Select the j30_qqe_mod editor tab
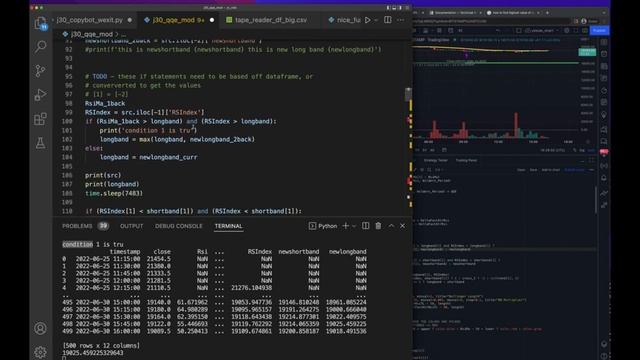The image size is (640, 360). 179,20
